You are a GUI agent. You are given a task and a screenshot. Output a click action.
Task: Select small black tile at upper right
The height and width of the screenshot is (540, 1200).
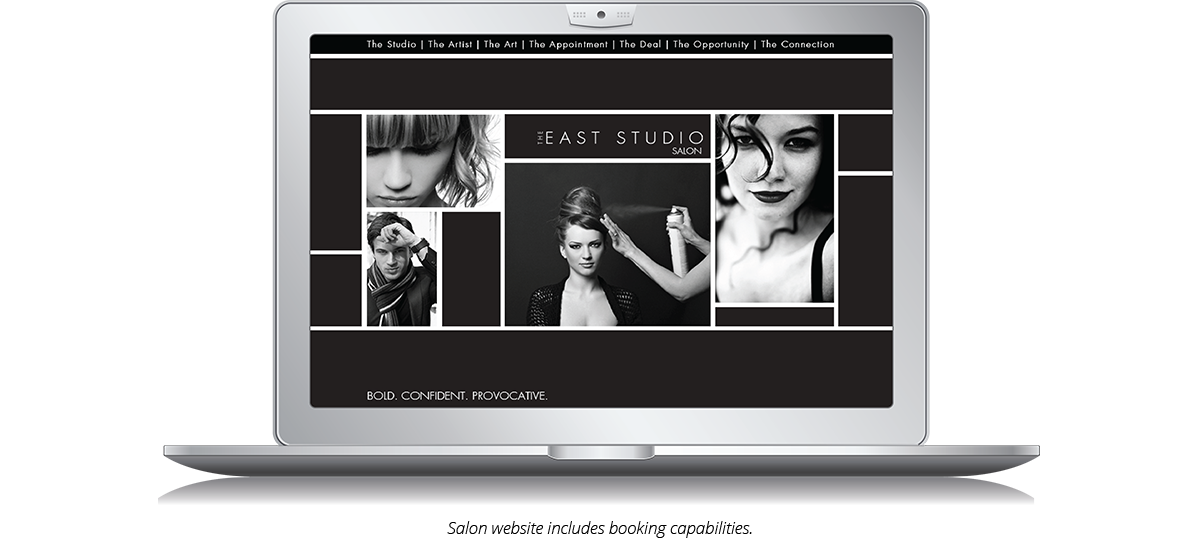864,142
